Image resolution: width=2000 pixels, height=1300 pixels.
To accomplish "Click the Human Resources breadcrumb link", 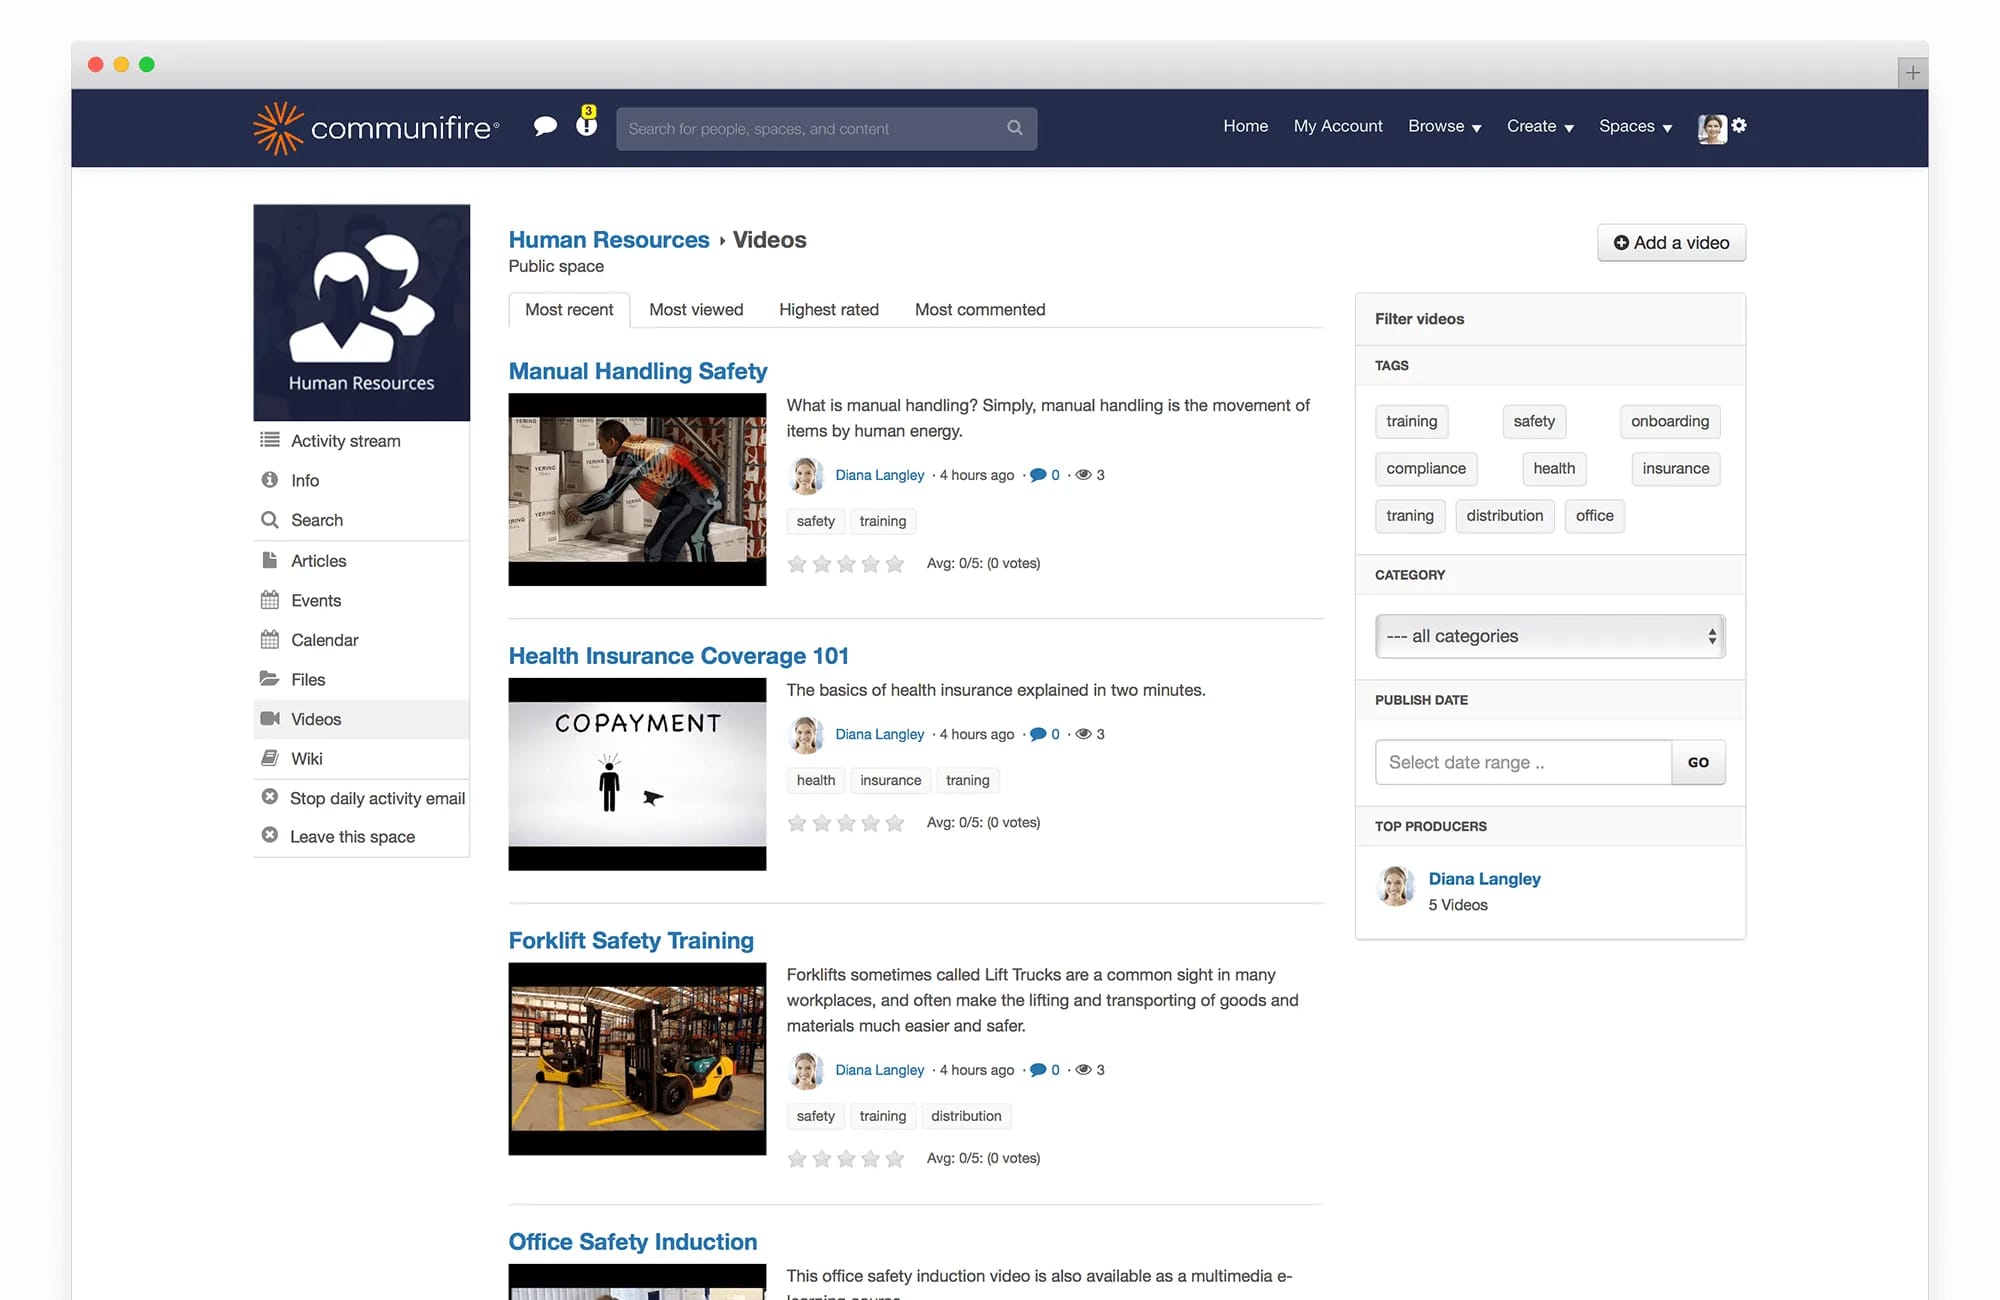I will click(609, 240).
